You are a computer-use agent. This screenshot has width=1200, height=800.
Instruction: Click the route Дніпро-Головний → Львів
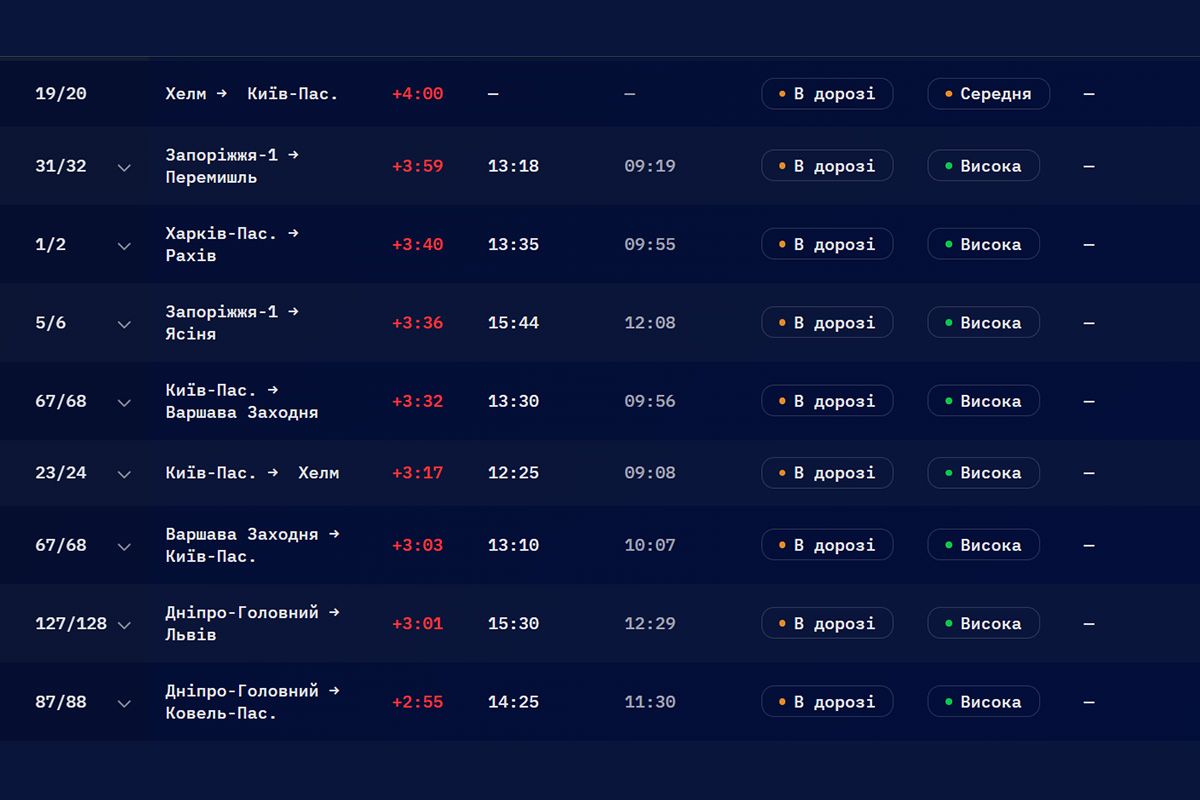pyautogui.click(x=253, y=624)
